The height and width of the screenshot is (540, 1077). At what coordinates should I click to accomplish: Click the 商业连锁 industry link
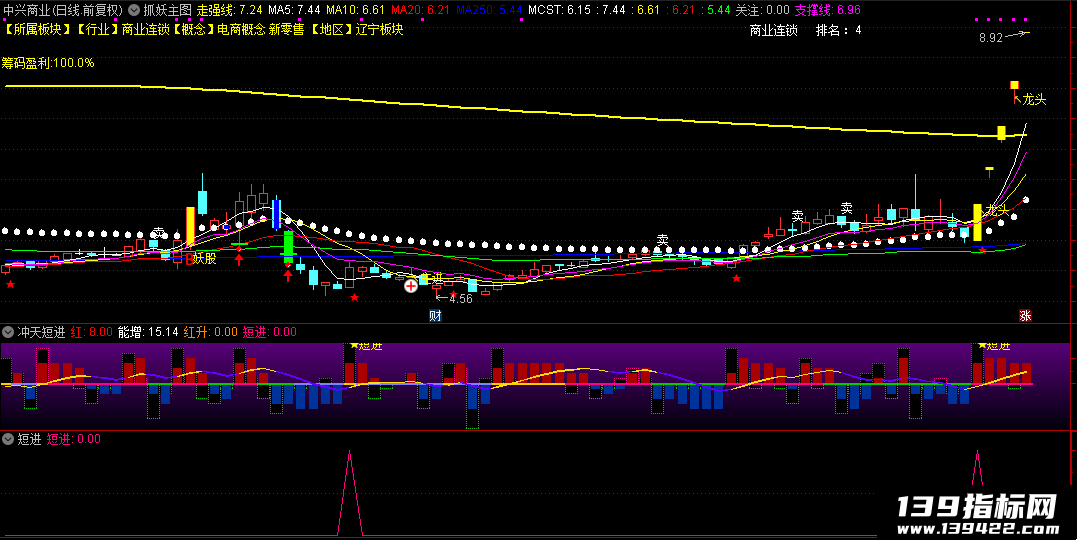coord(146,30)
